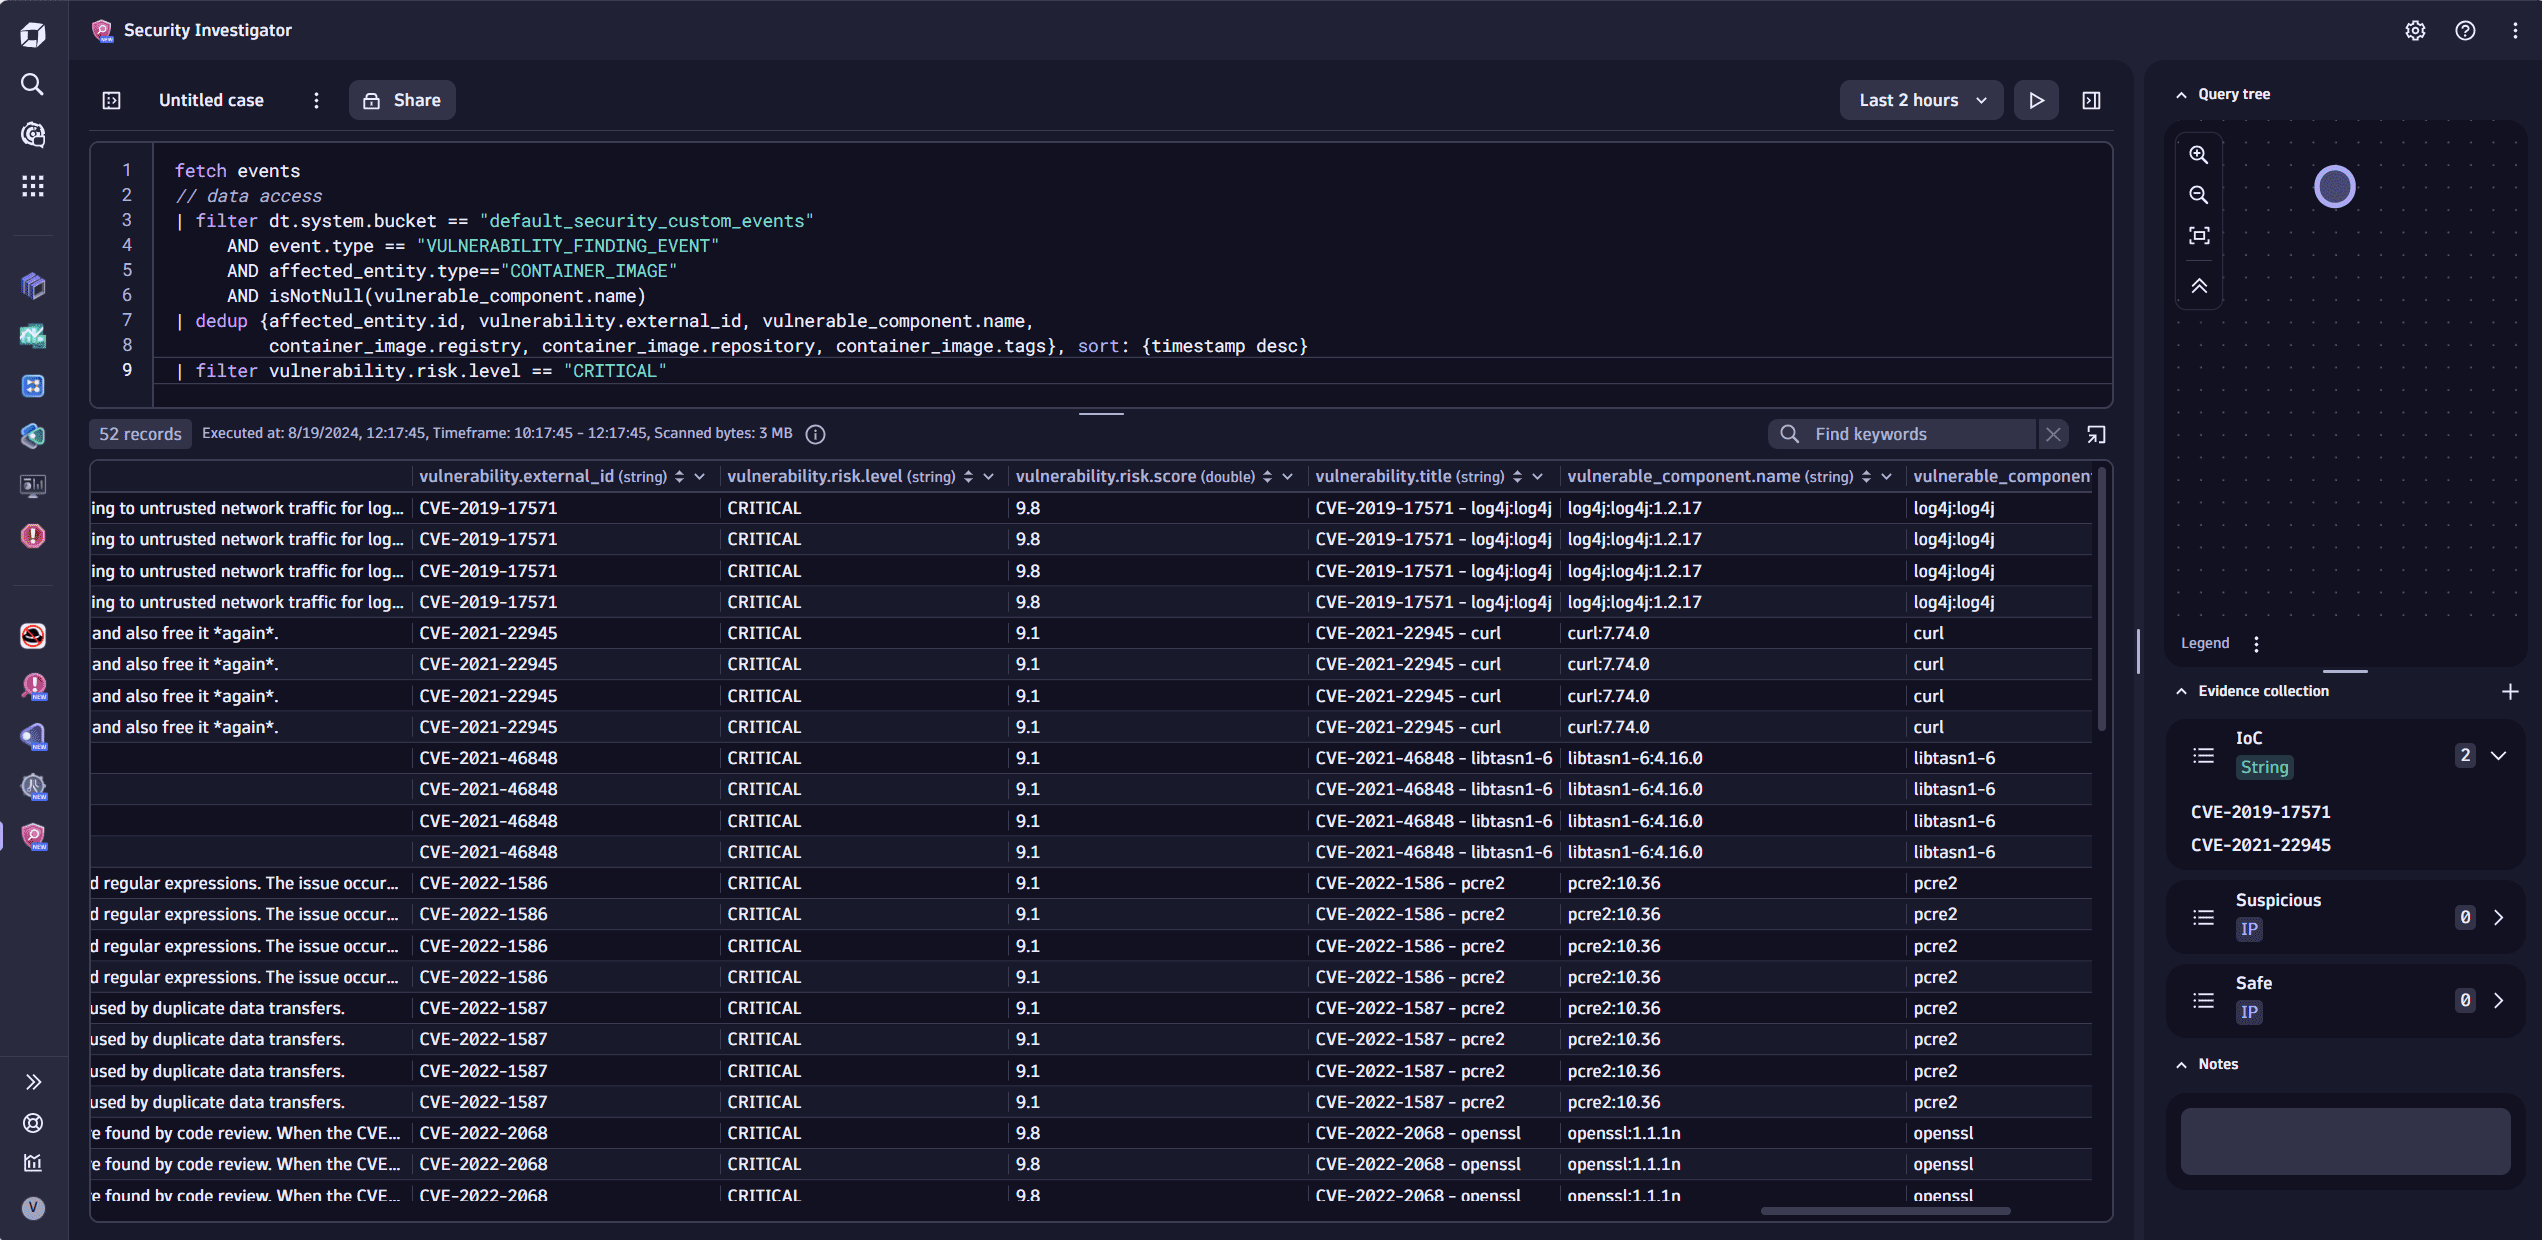Click the vertical scrollbar of results table
This screenshot has height=1240, width=2542.
pos(2101,600)
